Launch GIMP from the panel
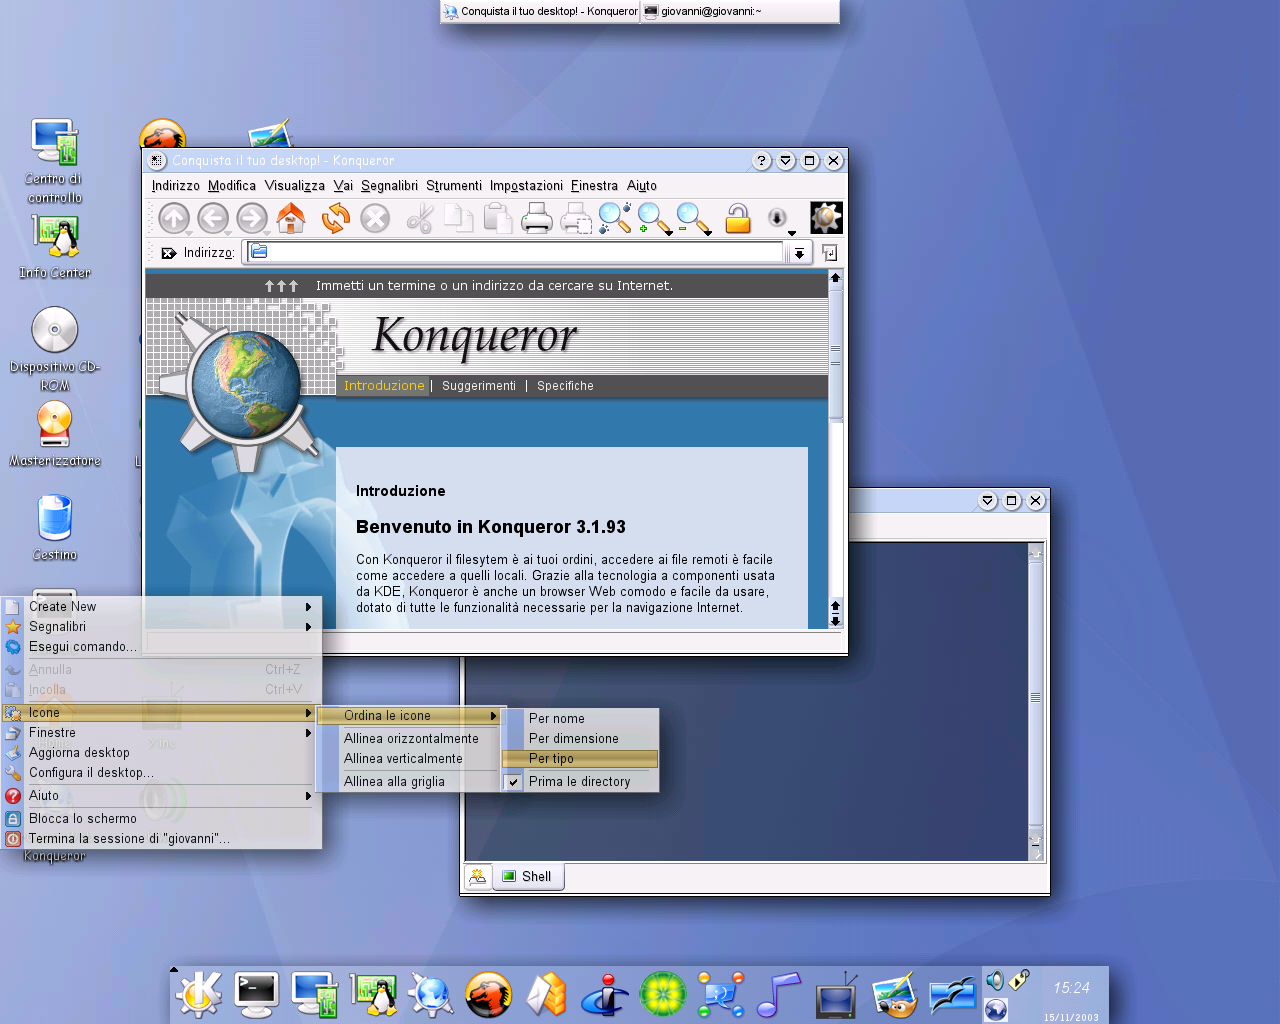This screenshot has width=1280, height=1024. (x=895, y=994)
